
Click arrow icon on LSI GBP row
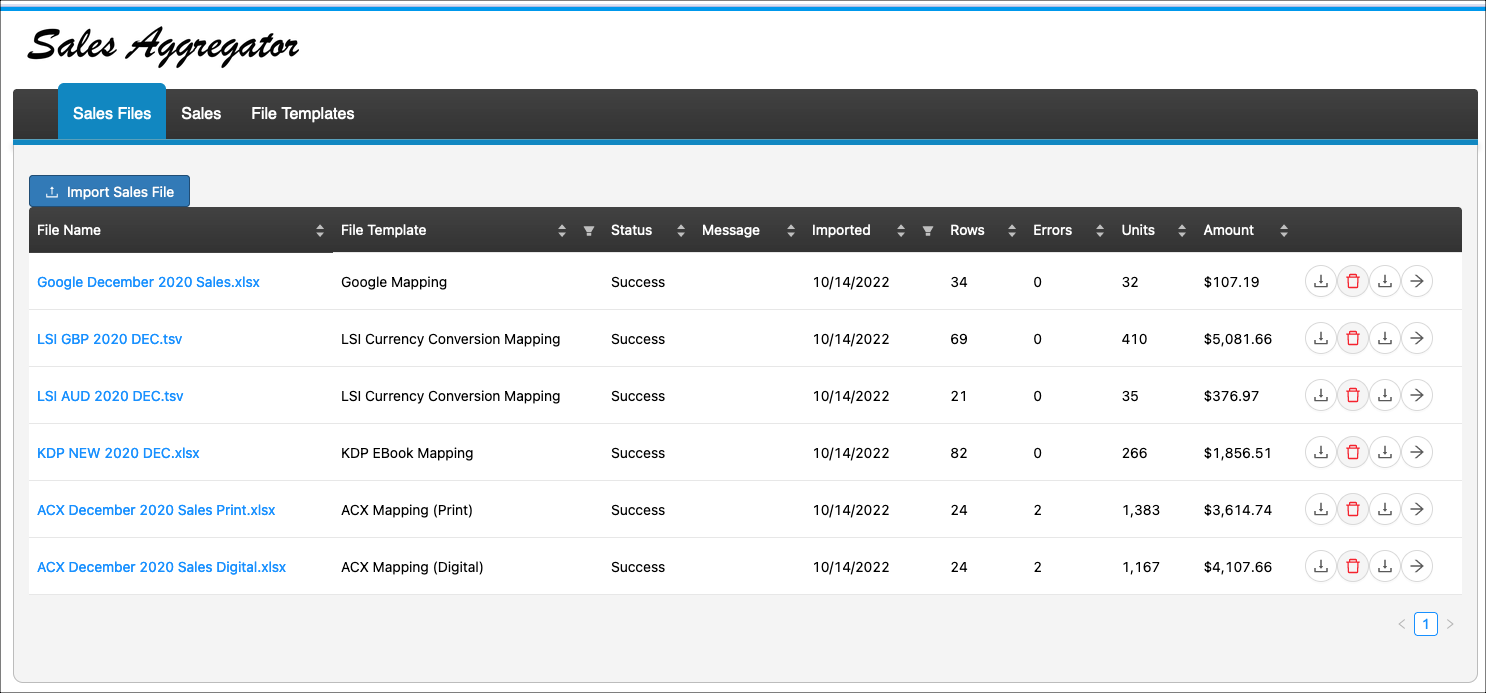[1417, 339]
